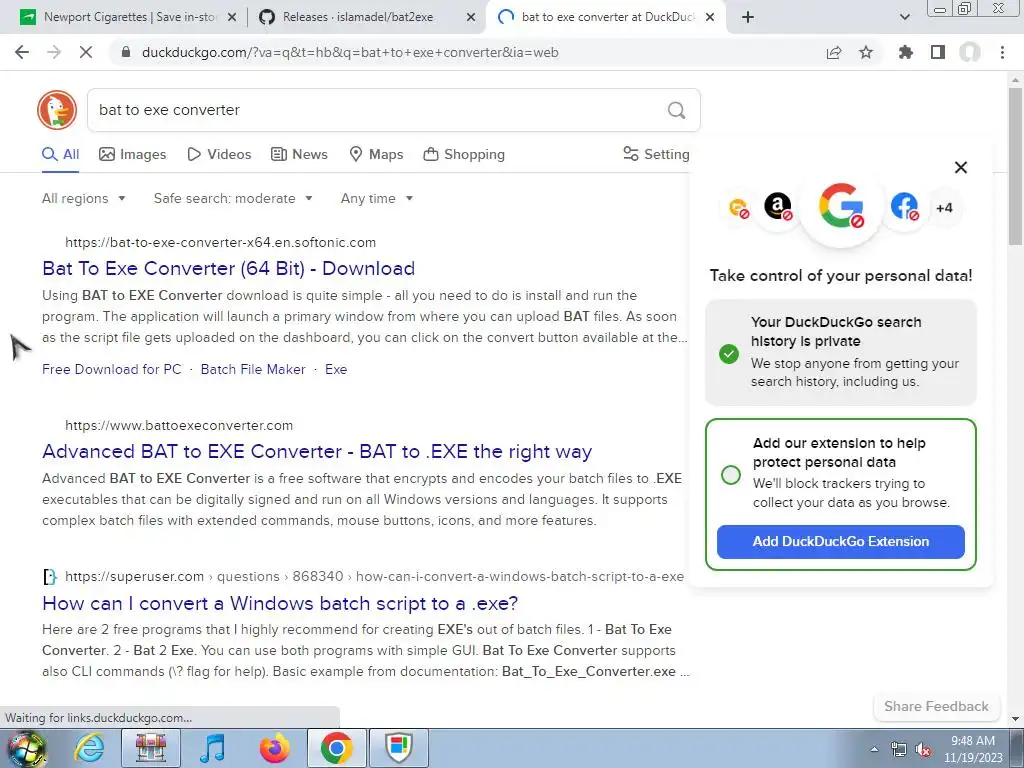Stop loading the page
1024x768 pixels.
coord(86,52)
